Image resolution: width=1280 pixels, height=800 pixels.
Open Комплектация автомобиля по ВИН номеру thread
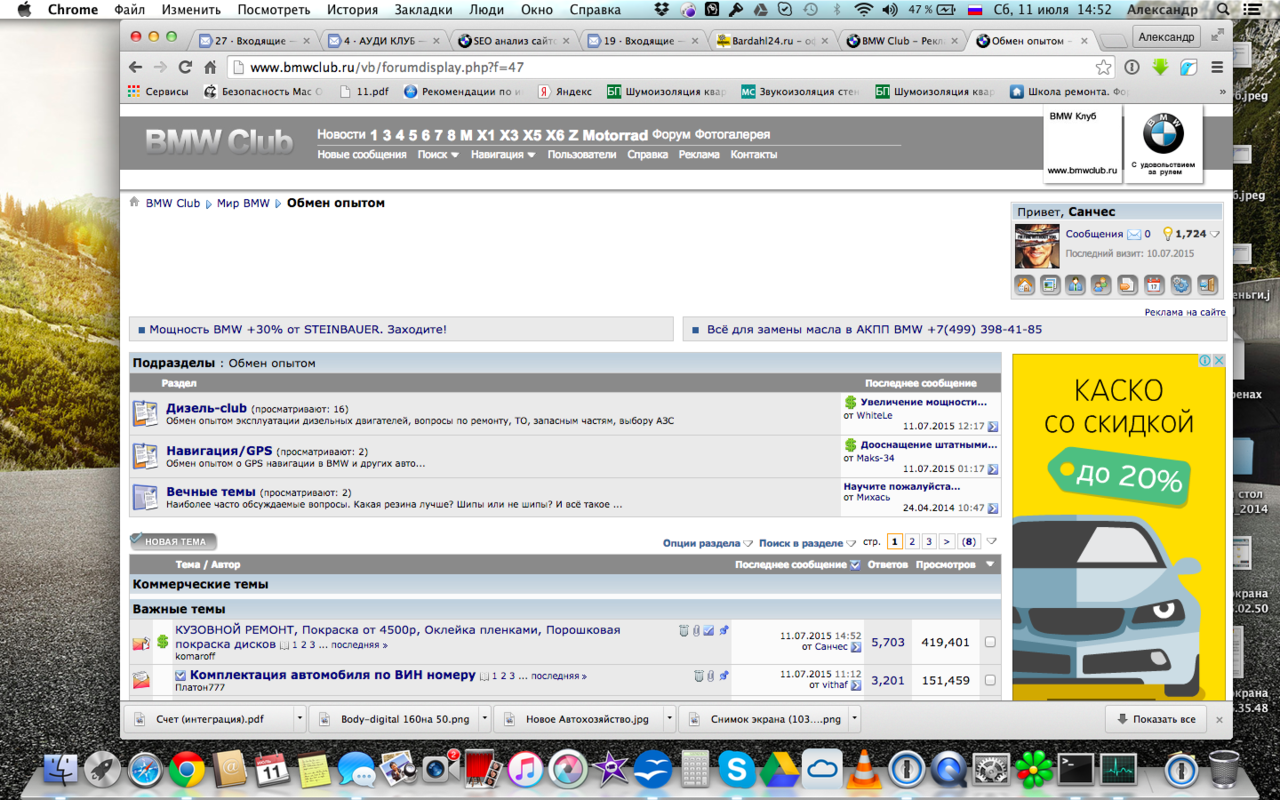333,675
